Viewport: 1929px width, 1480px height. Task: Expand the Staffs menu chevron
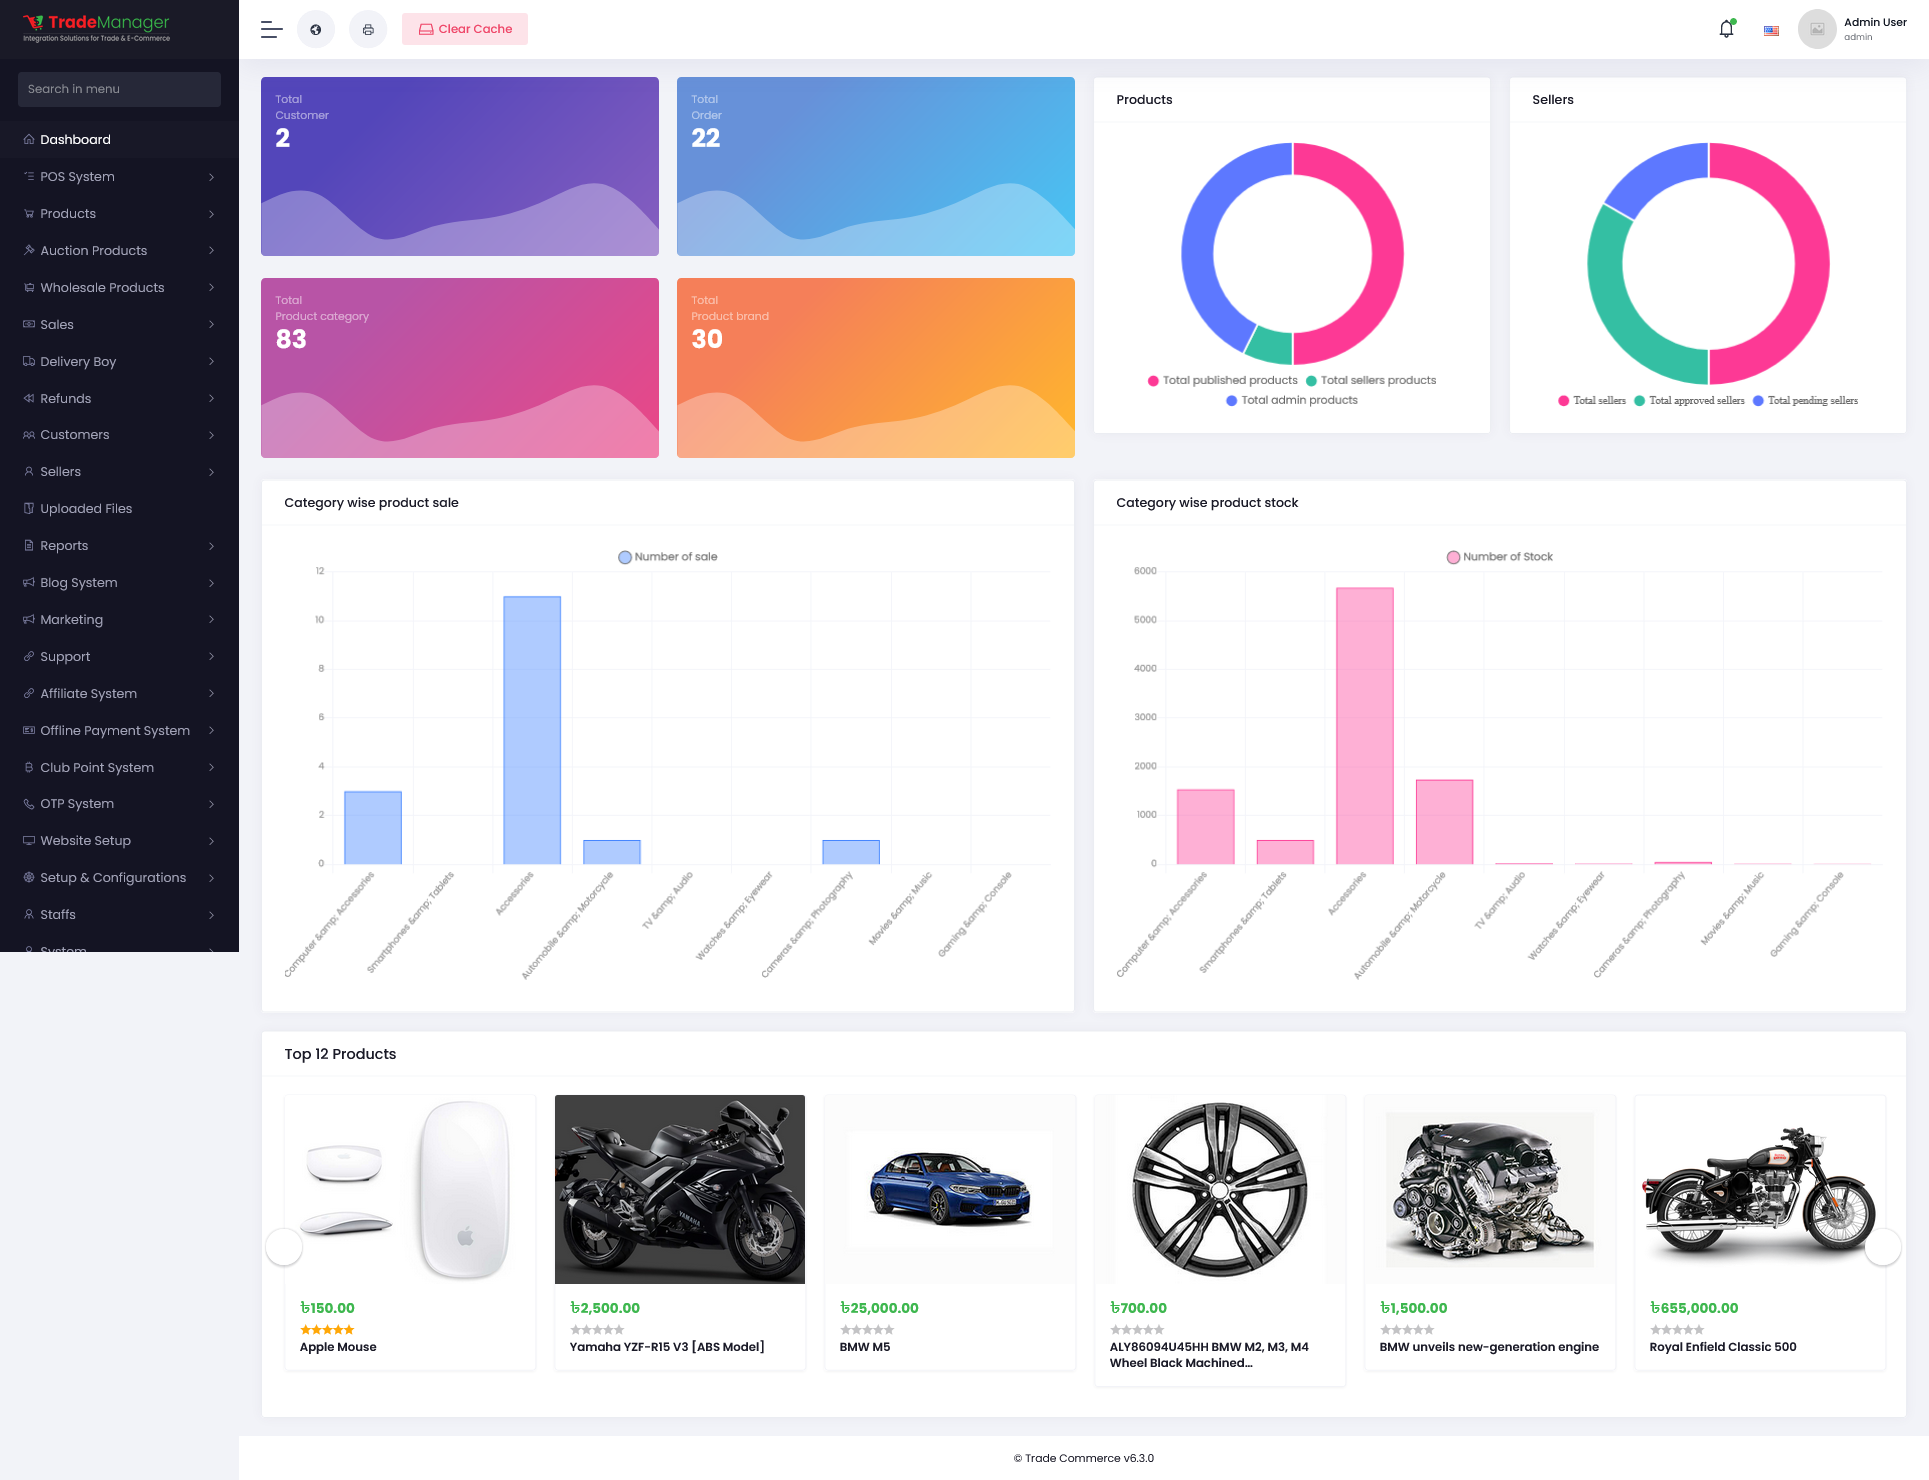pyautogui.click(x=211, y=915)
